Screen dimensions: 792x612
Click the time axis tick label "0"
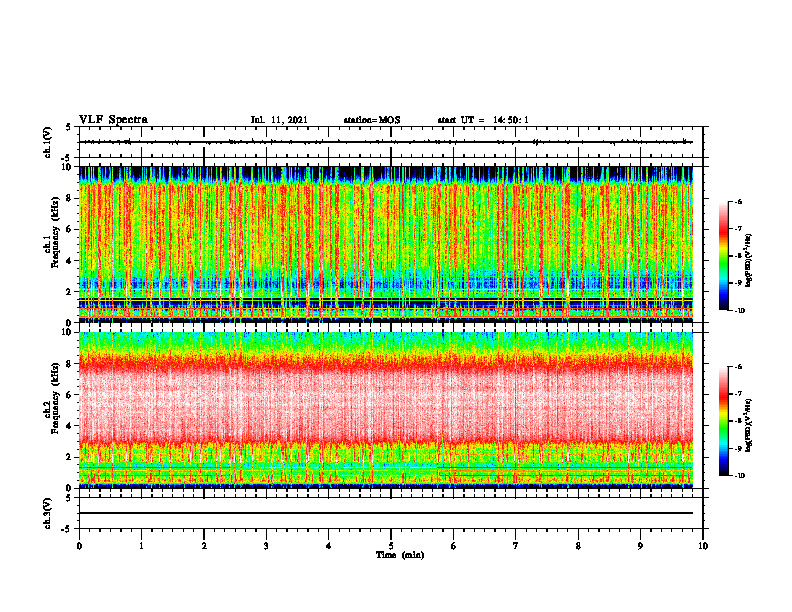point(79,546)
